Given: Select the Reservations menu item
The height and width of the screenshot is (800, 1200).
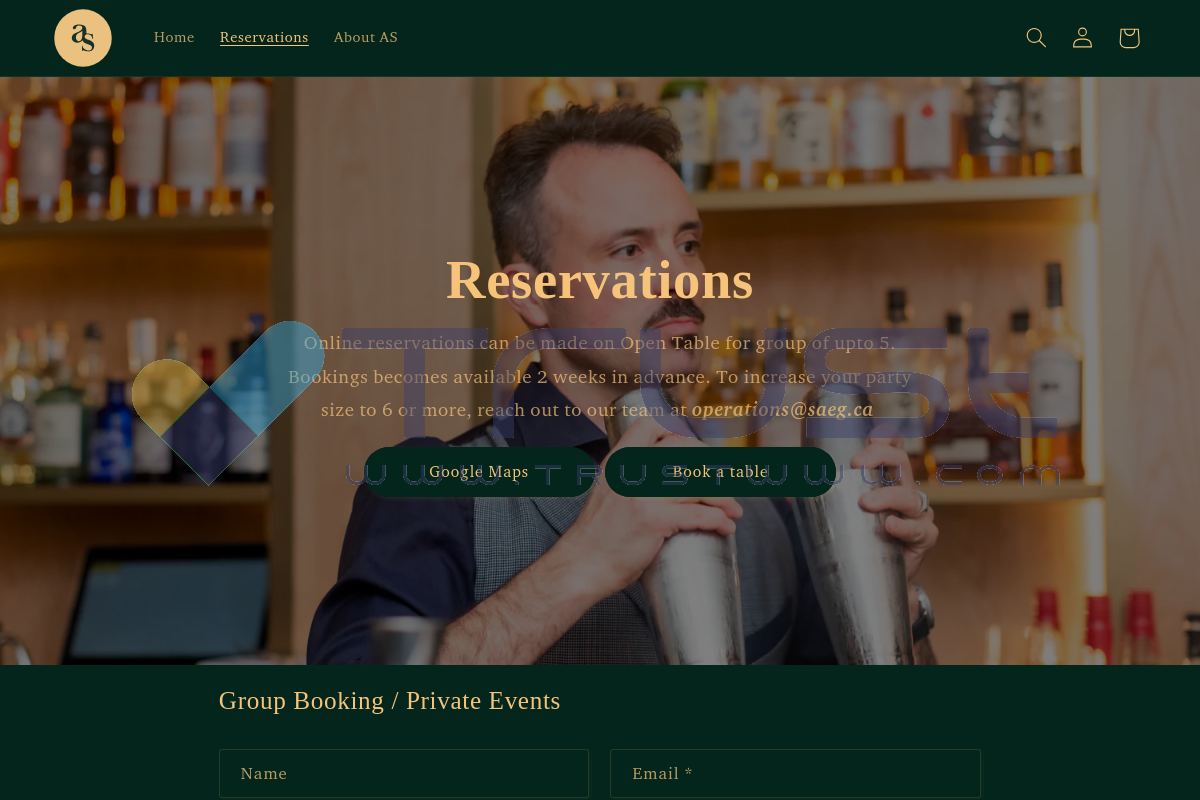Looking at the screenshot, I should point(264,38).
